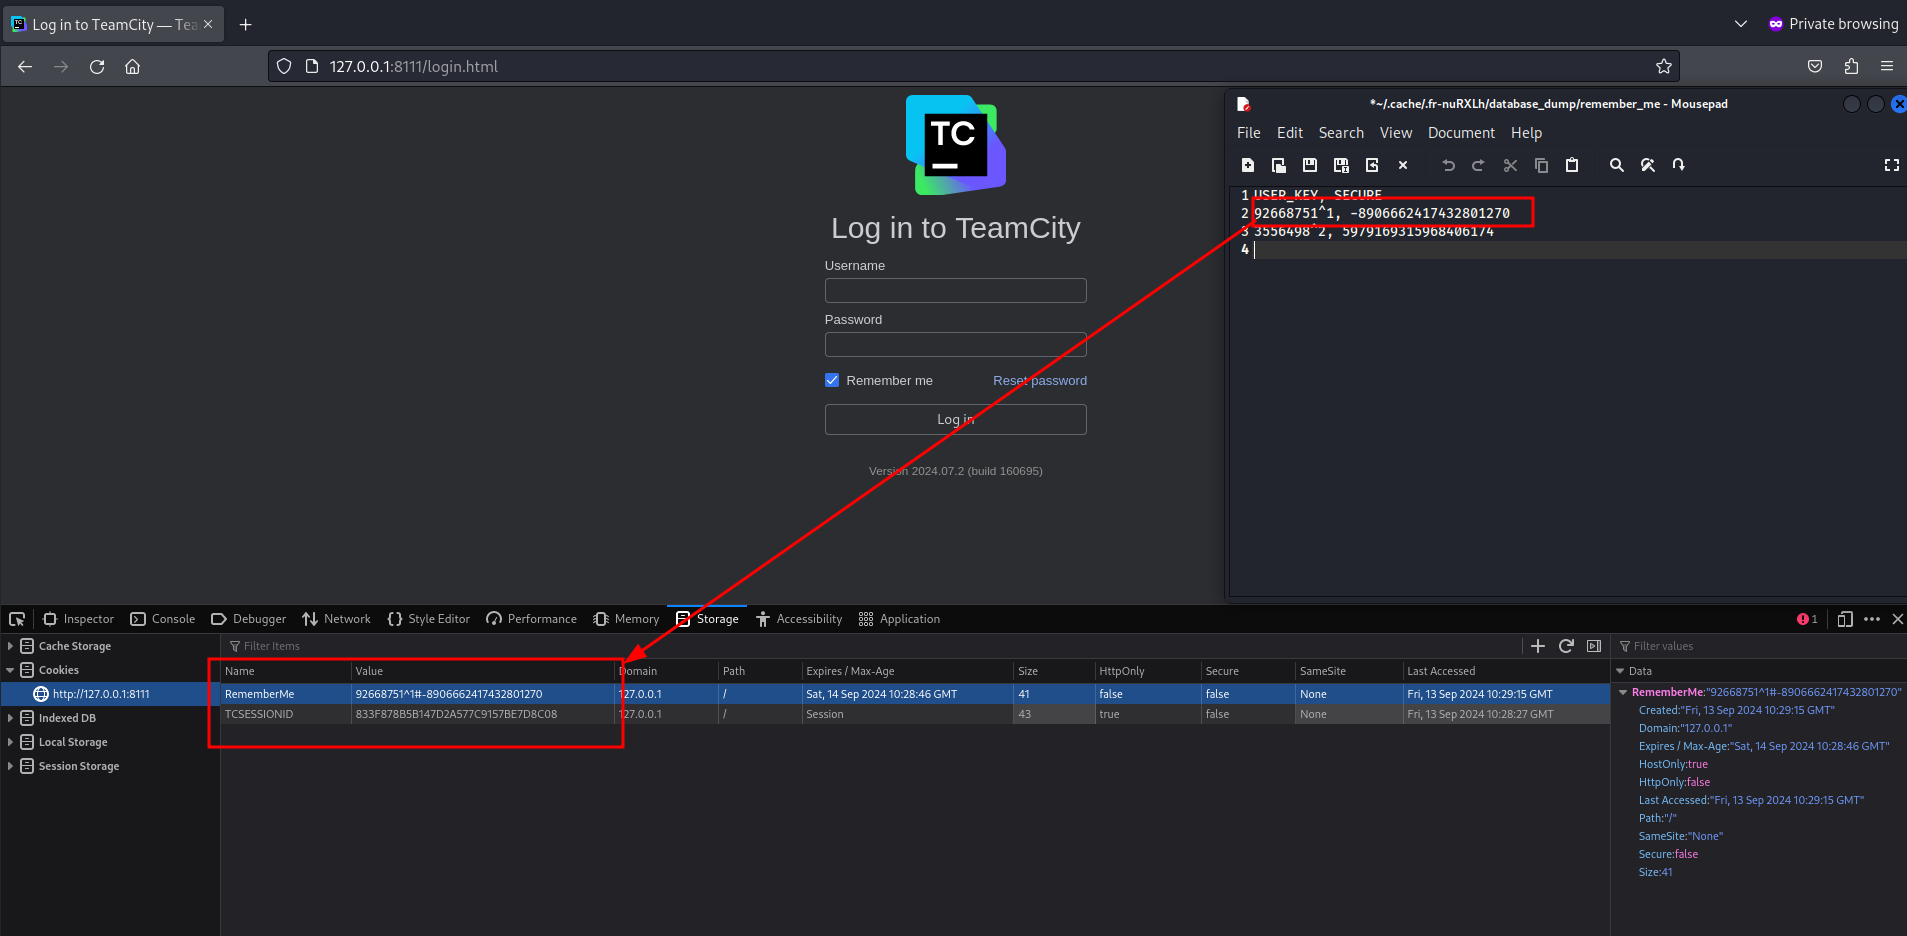The image size is (1907, 936).
Task: Create a new document in Mousepad toolbar
Action: pos(1248,165)
